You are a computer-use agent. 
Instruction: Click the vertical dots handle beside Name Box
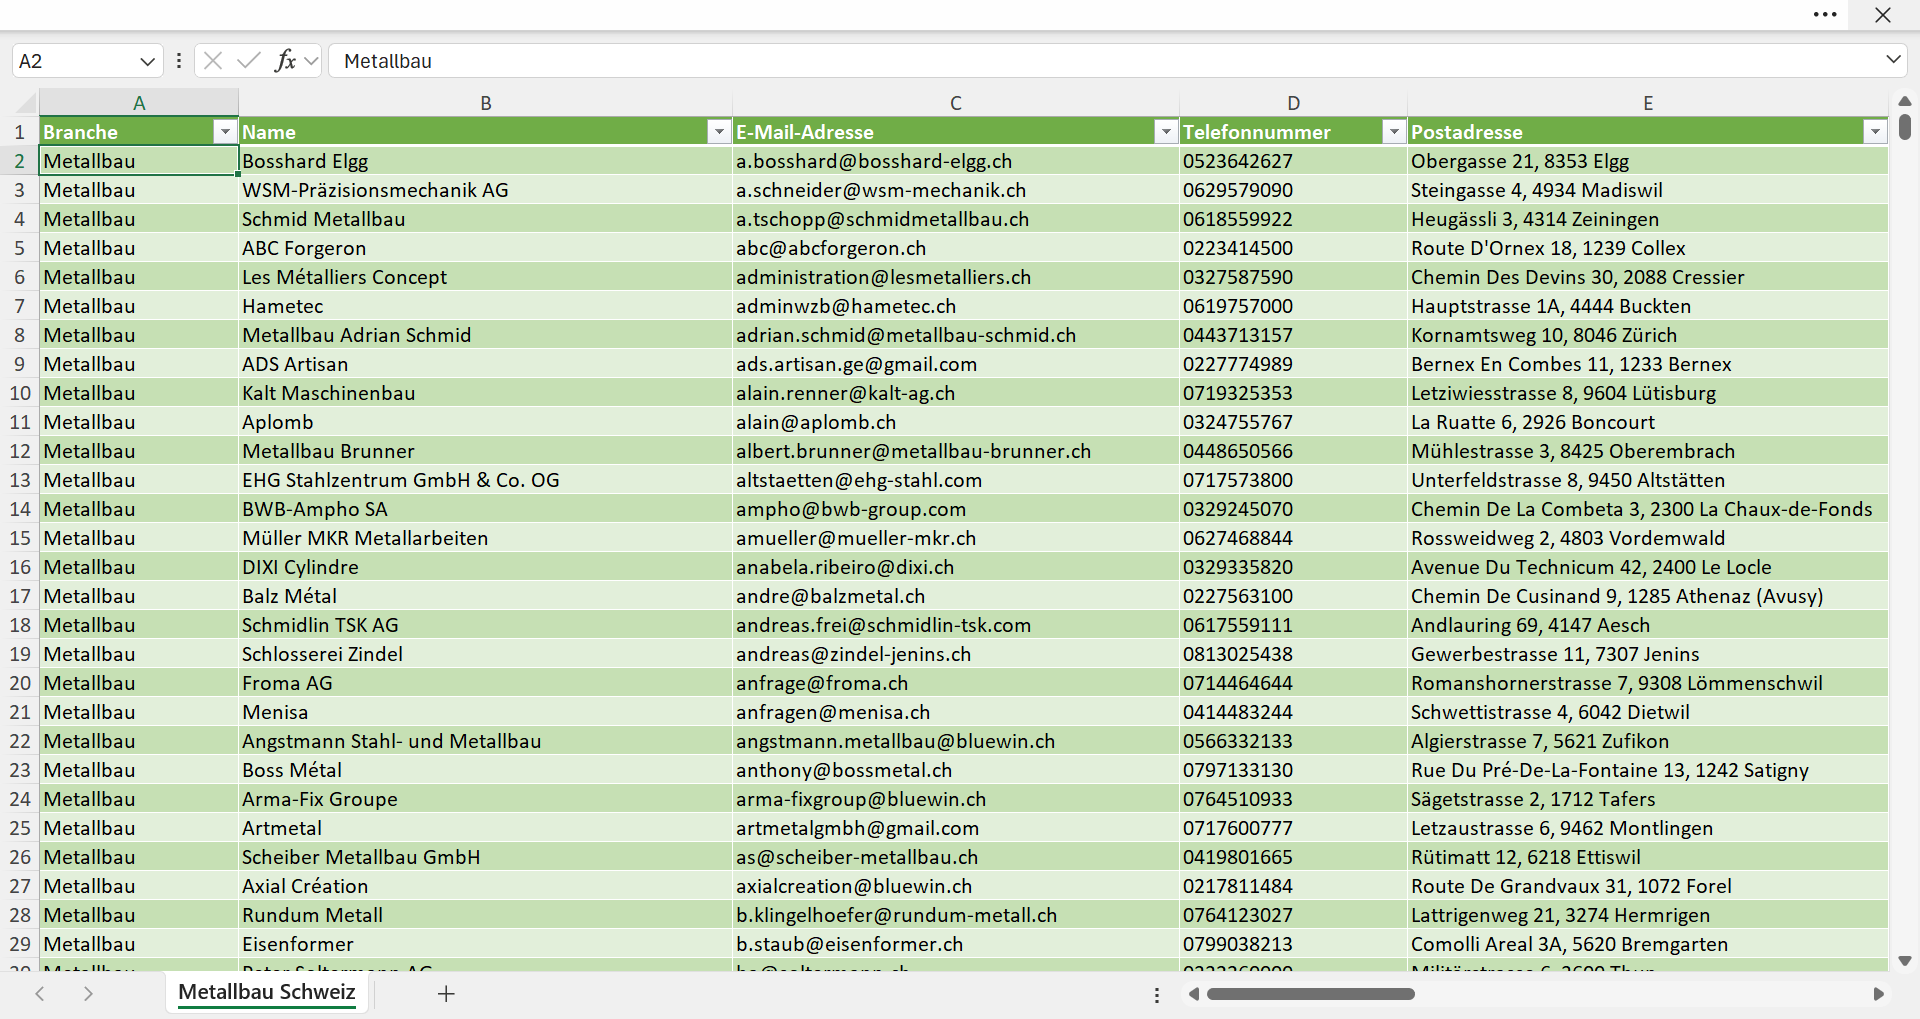pyautogui.click(x=179, y=61)
